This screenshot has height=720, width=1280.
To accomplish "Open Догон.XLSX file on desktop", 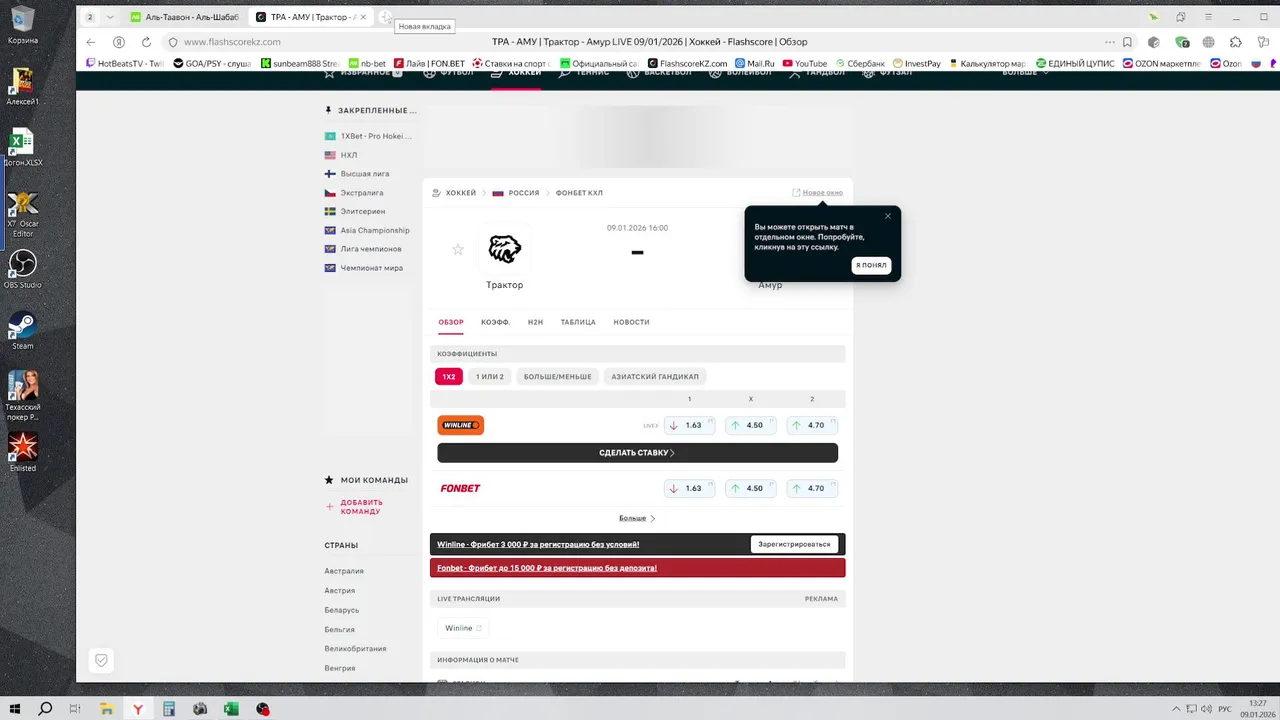I will 22,147.
